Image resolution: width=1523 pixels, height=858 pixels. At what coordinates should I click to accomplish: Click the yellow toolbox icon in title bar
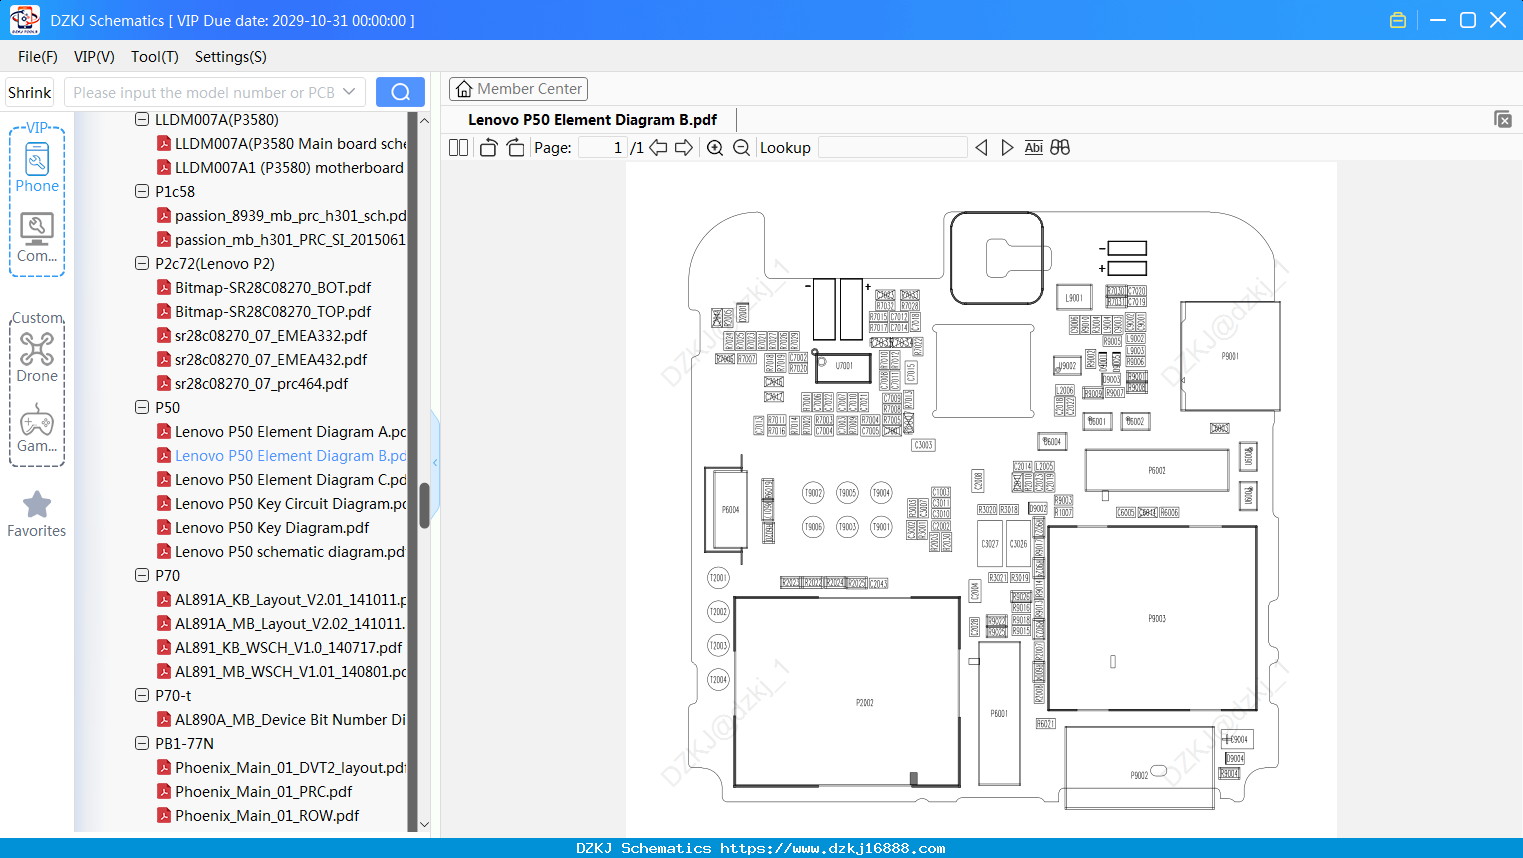(x=1398, y=20)
